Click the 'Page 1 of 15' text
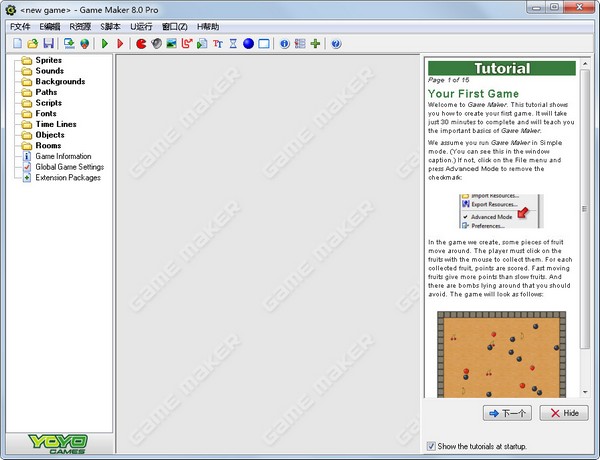 point(448,80)
